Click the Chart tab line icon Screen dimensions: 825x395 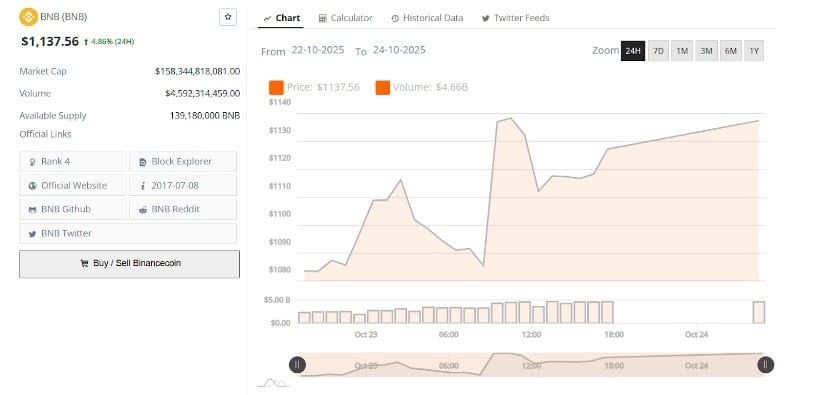pyautogui.click(x=267, y=18)
